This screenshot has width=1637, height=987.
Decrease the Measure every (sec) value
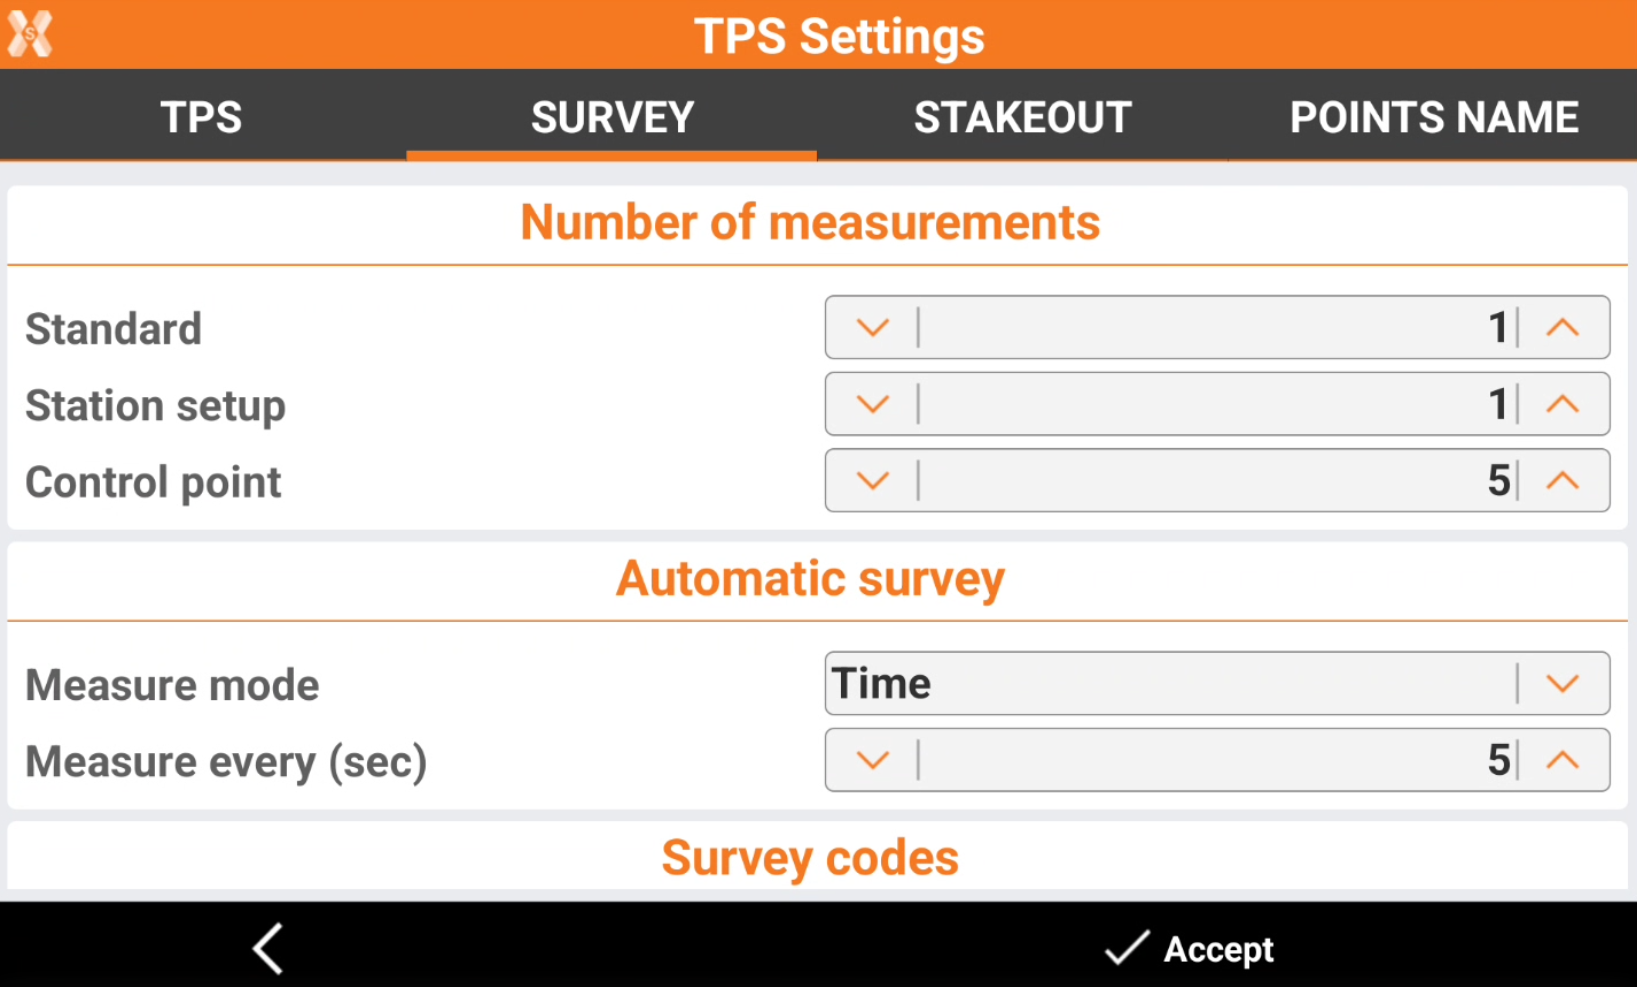(x=872, y=760)
